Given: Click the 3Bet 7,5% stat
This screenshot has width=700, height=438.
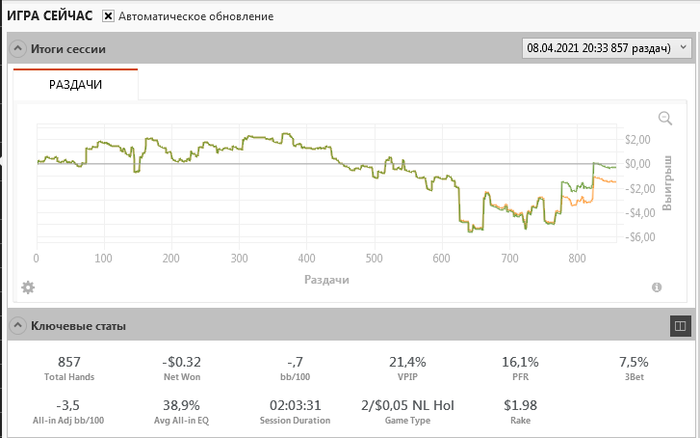Looking at the screenshot, I should tap(633, 368).
